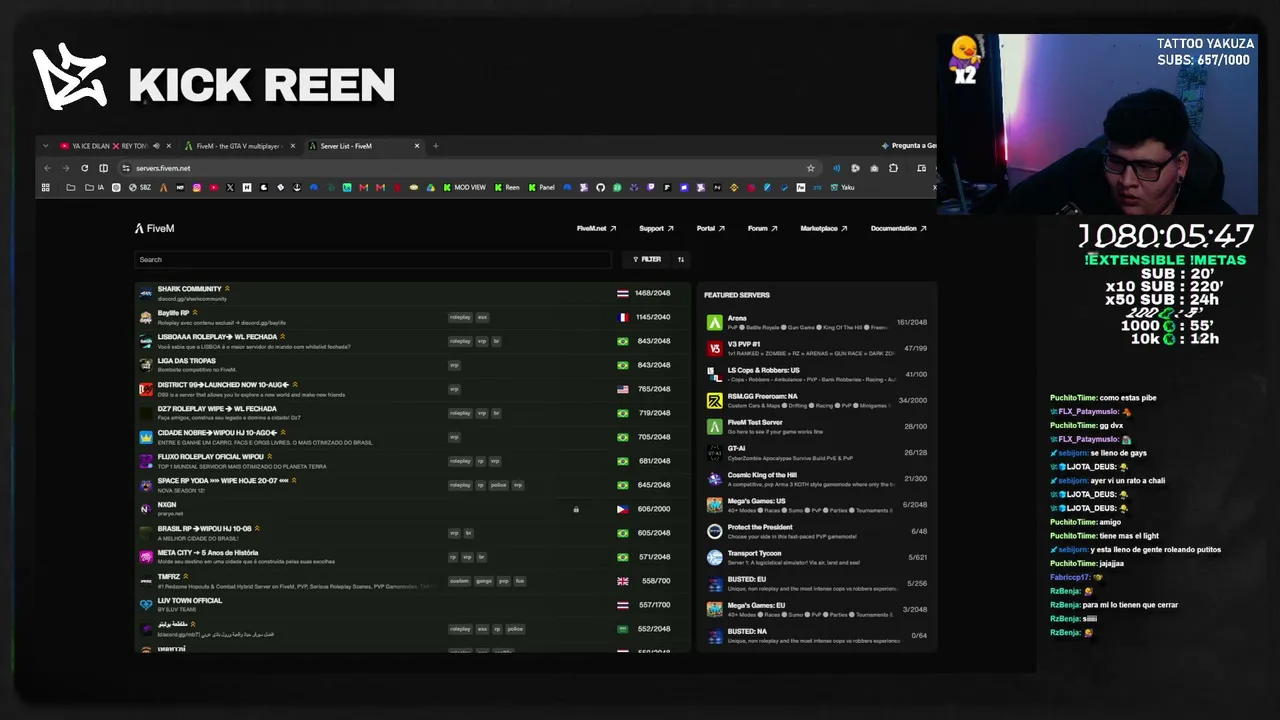
Task: Click the police tag on SPACE RP YODA
Action: (499, 485)
